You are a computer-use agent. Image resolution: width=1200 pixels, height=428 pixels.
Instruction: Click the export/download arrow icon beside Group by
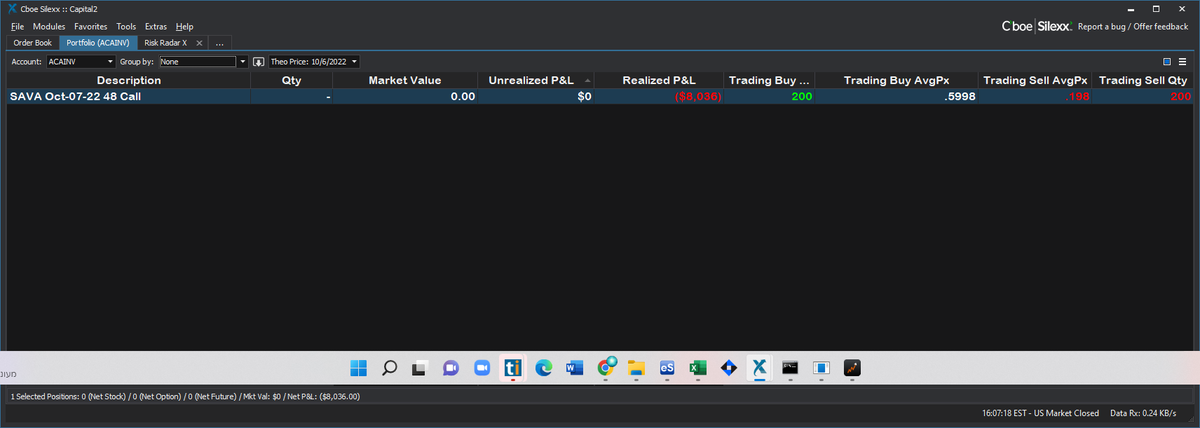click(x=258, y=62)
